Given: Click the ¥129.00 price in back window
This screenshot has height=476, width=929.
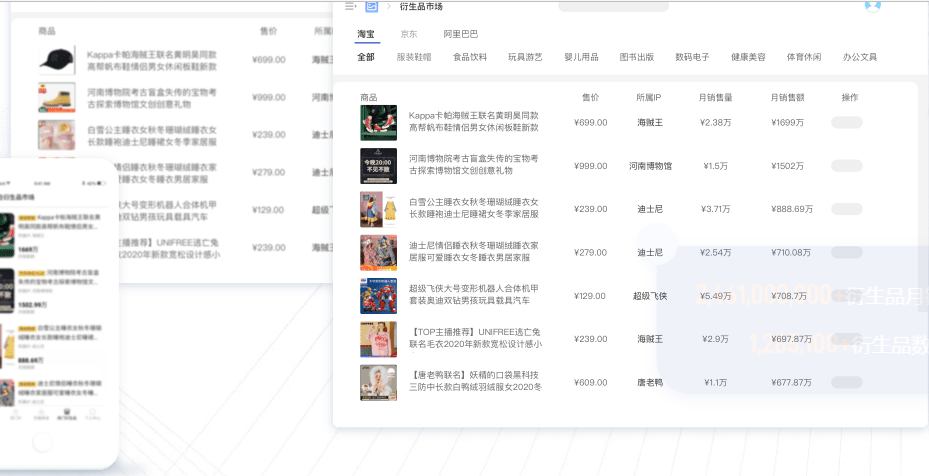Looking at the screenshot, I should coord(268,210).
